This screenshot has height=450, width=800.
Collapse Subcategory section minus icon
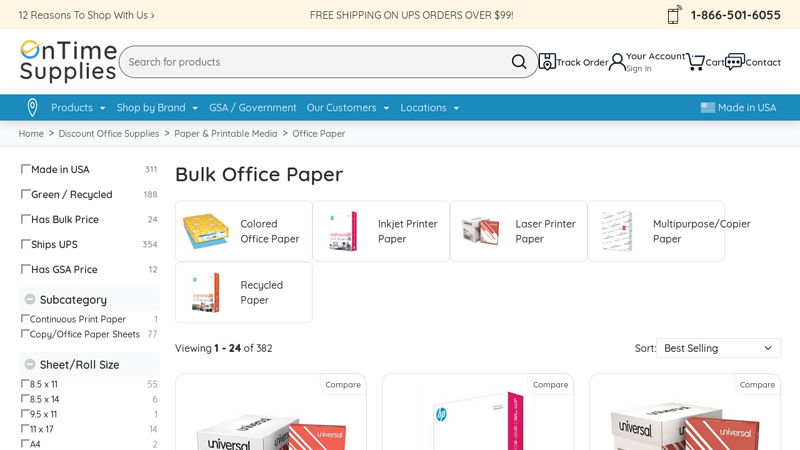coord(30,299)
